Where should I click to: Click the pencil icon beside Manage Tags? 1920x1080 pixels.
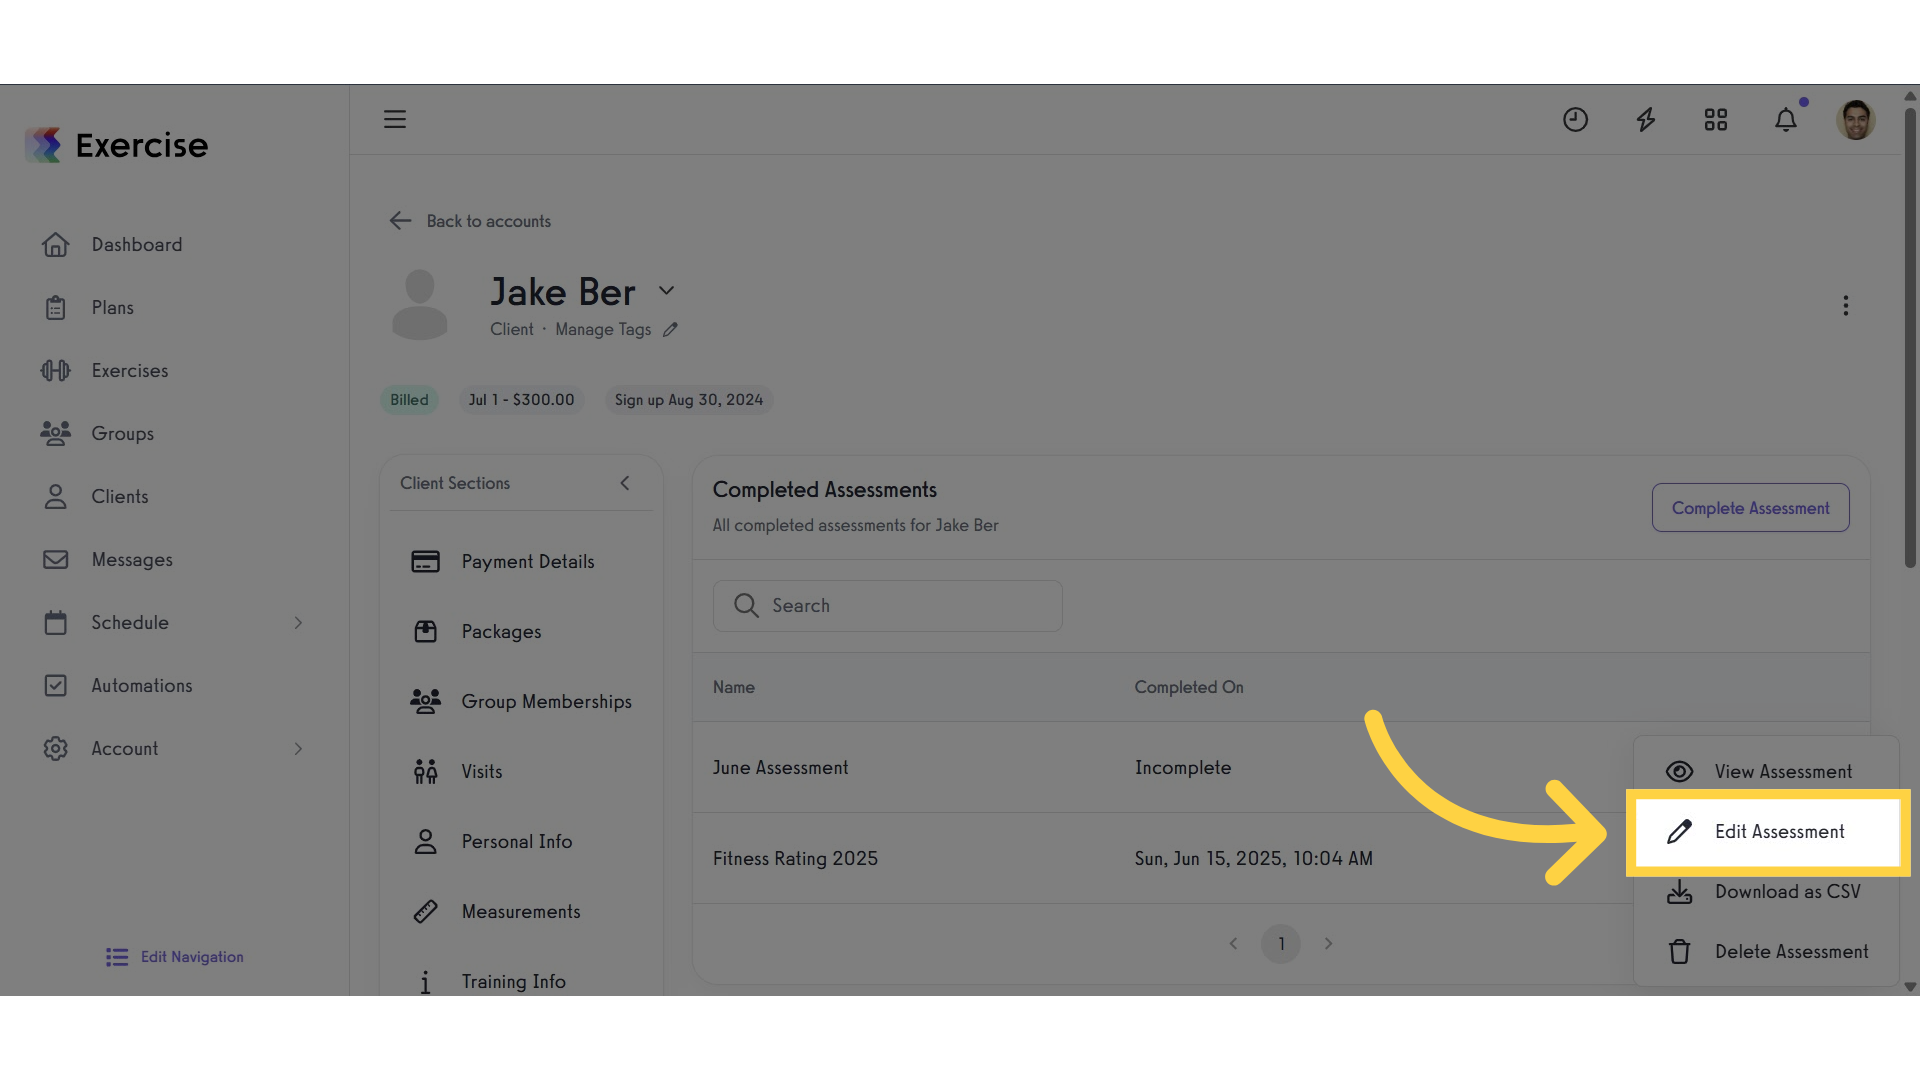[670, 329]
